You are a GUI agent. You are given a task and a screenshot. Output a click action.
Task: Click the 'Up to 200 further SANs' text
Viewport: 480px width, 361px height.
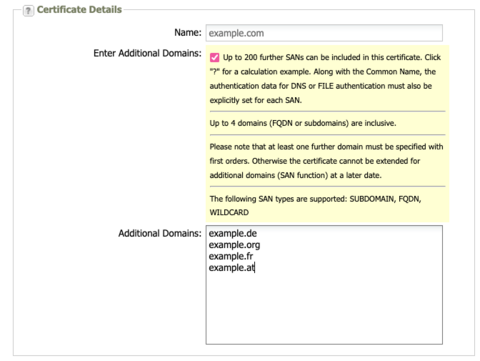(x=325, y=79)
